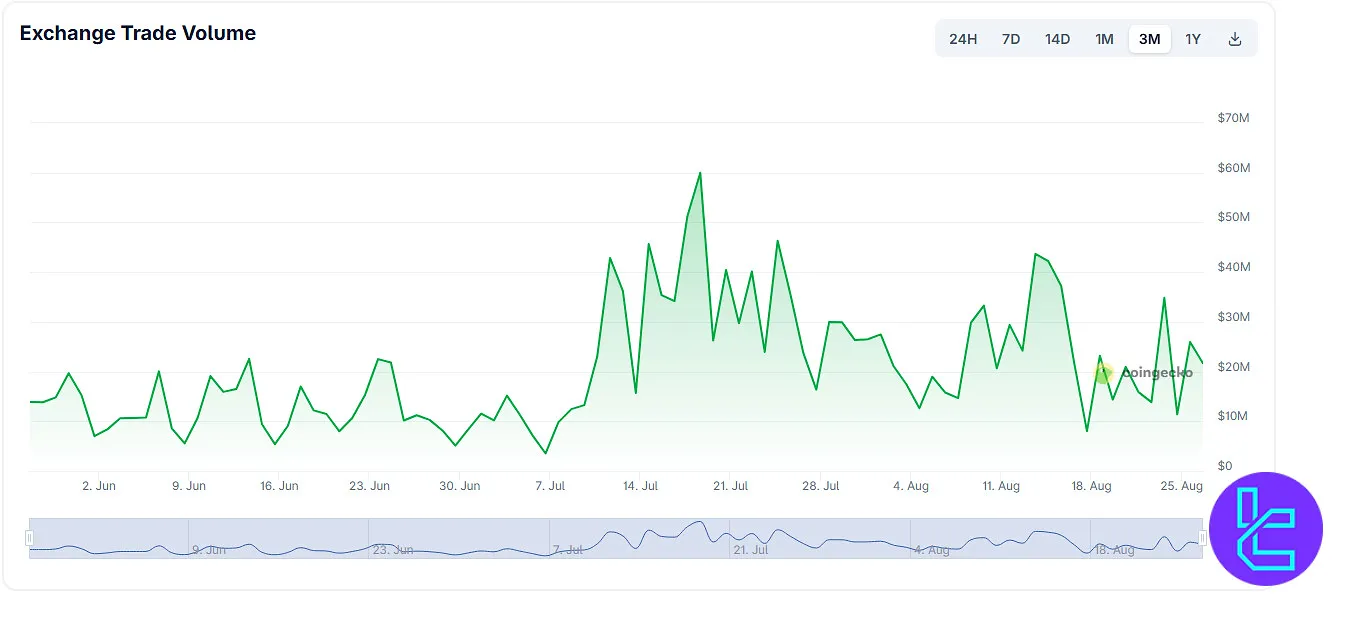The image size is (1358, 621).
Task: Click the $20M axis label
Action: [x=1233, y=367]
